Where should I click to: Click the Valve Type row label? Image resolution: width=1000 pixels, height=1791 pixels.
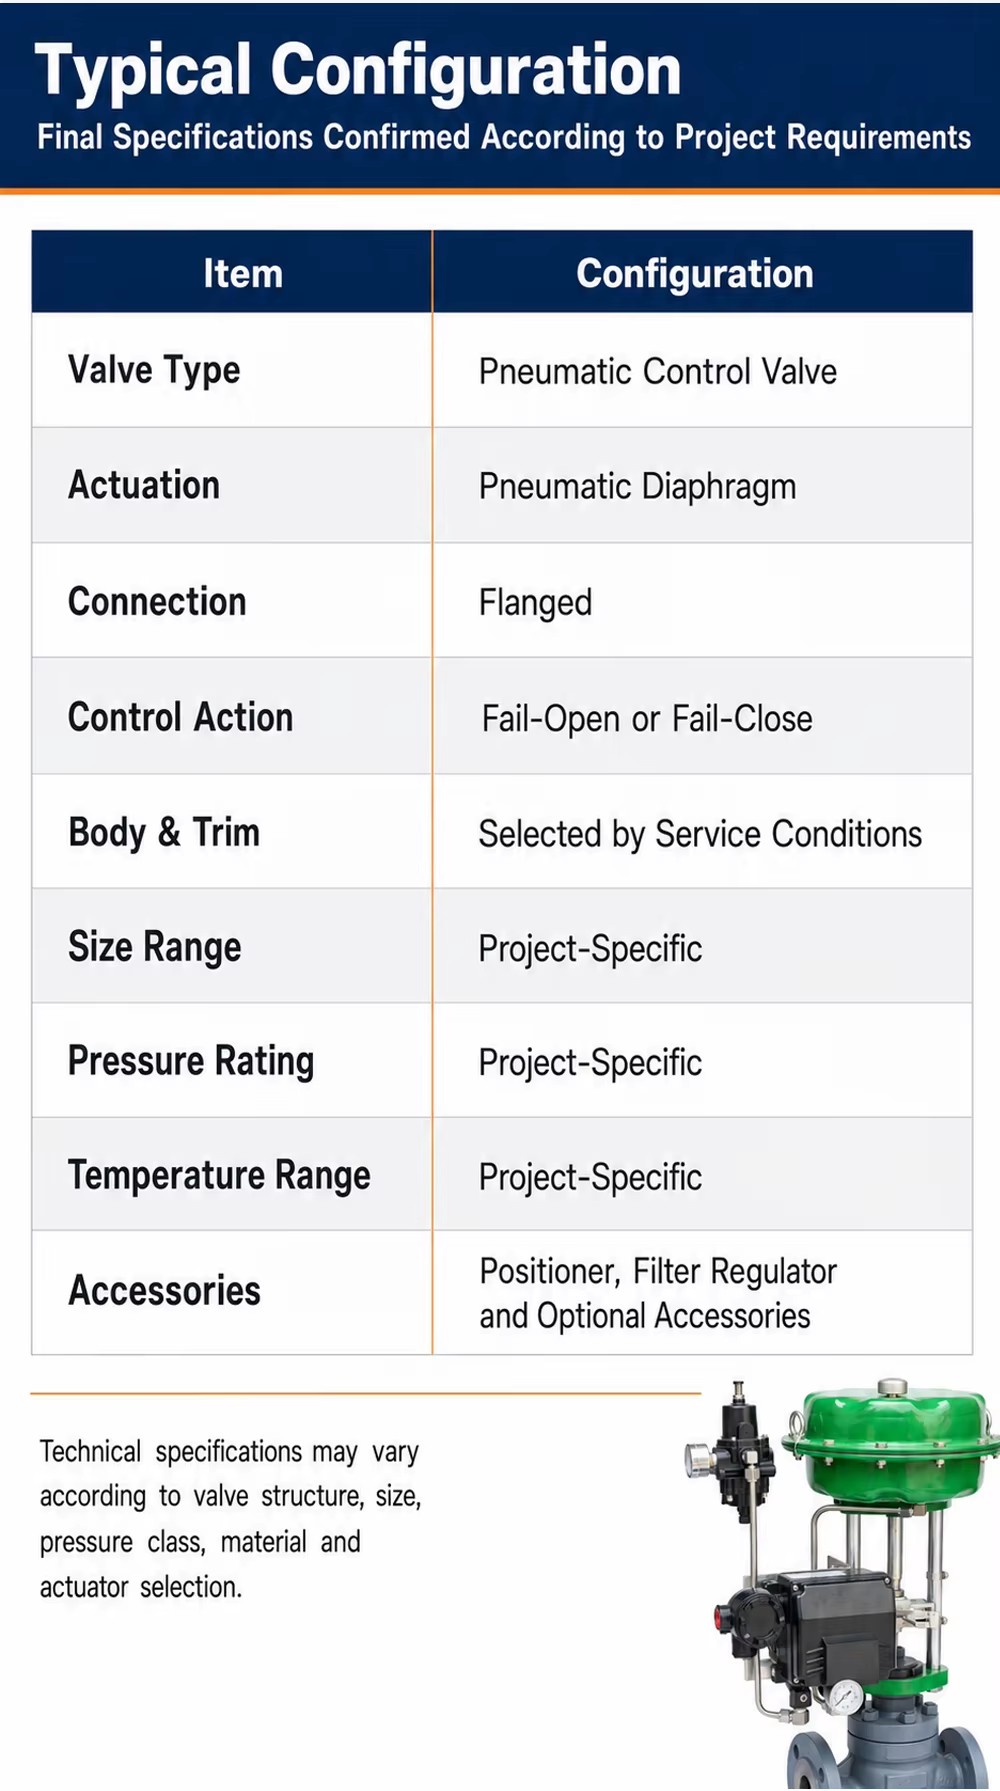point(154,370)
